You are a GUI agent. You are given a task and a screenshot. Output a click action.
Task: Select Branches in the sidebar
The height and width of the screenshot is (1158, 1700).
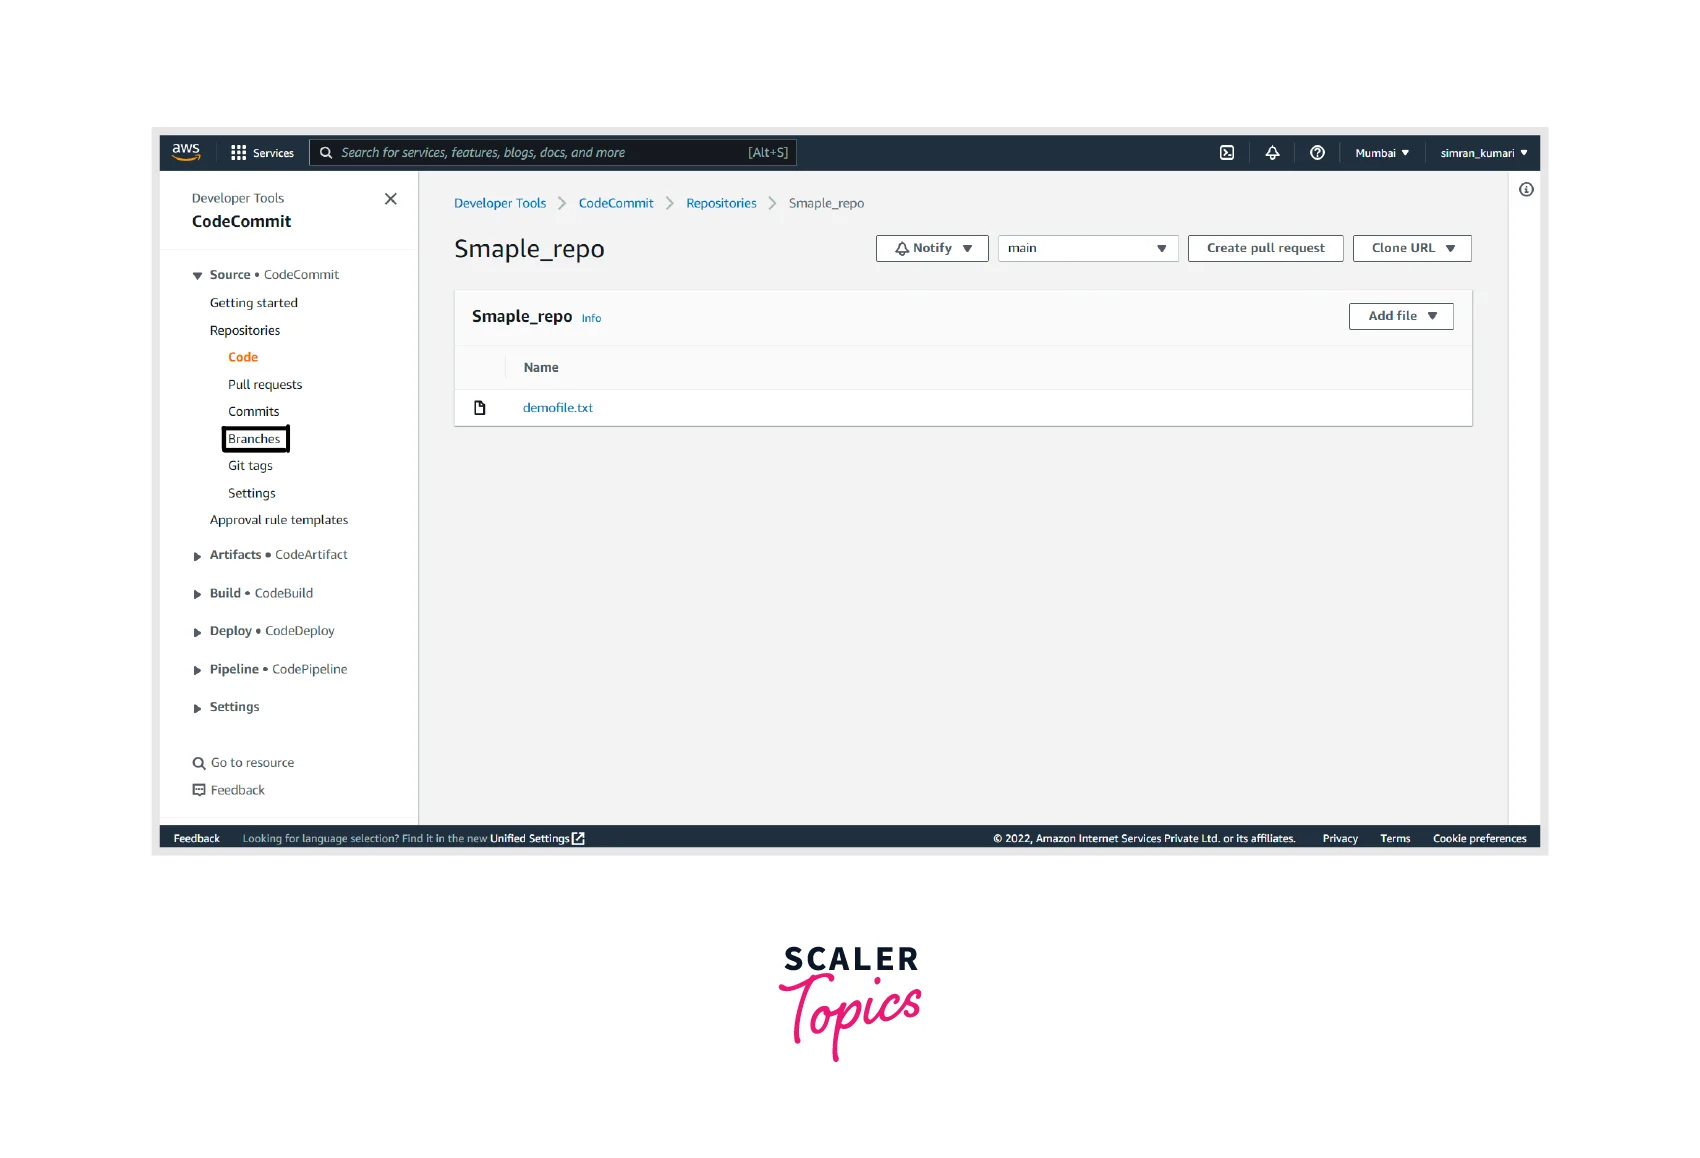coord(255,439)
